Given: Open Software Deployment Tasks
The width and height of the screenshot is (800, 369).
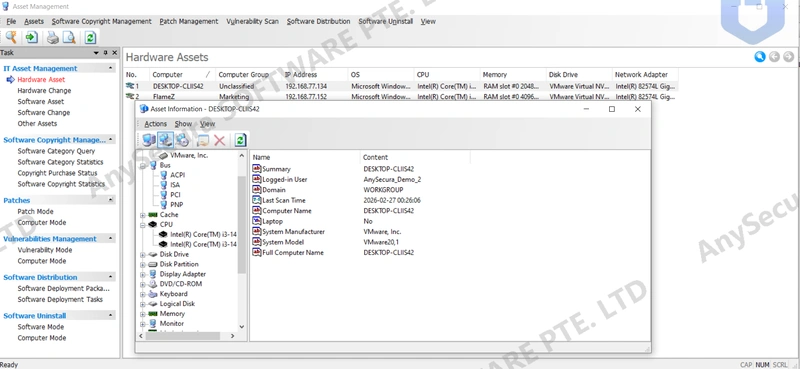Looking at the screenshot, I should click(x=60, y=300).
